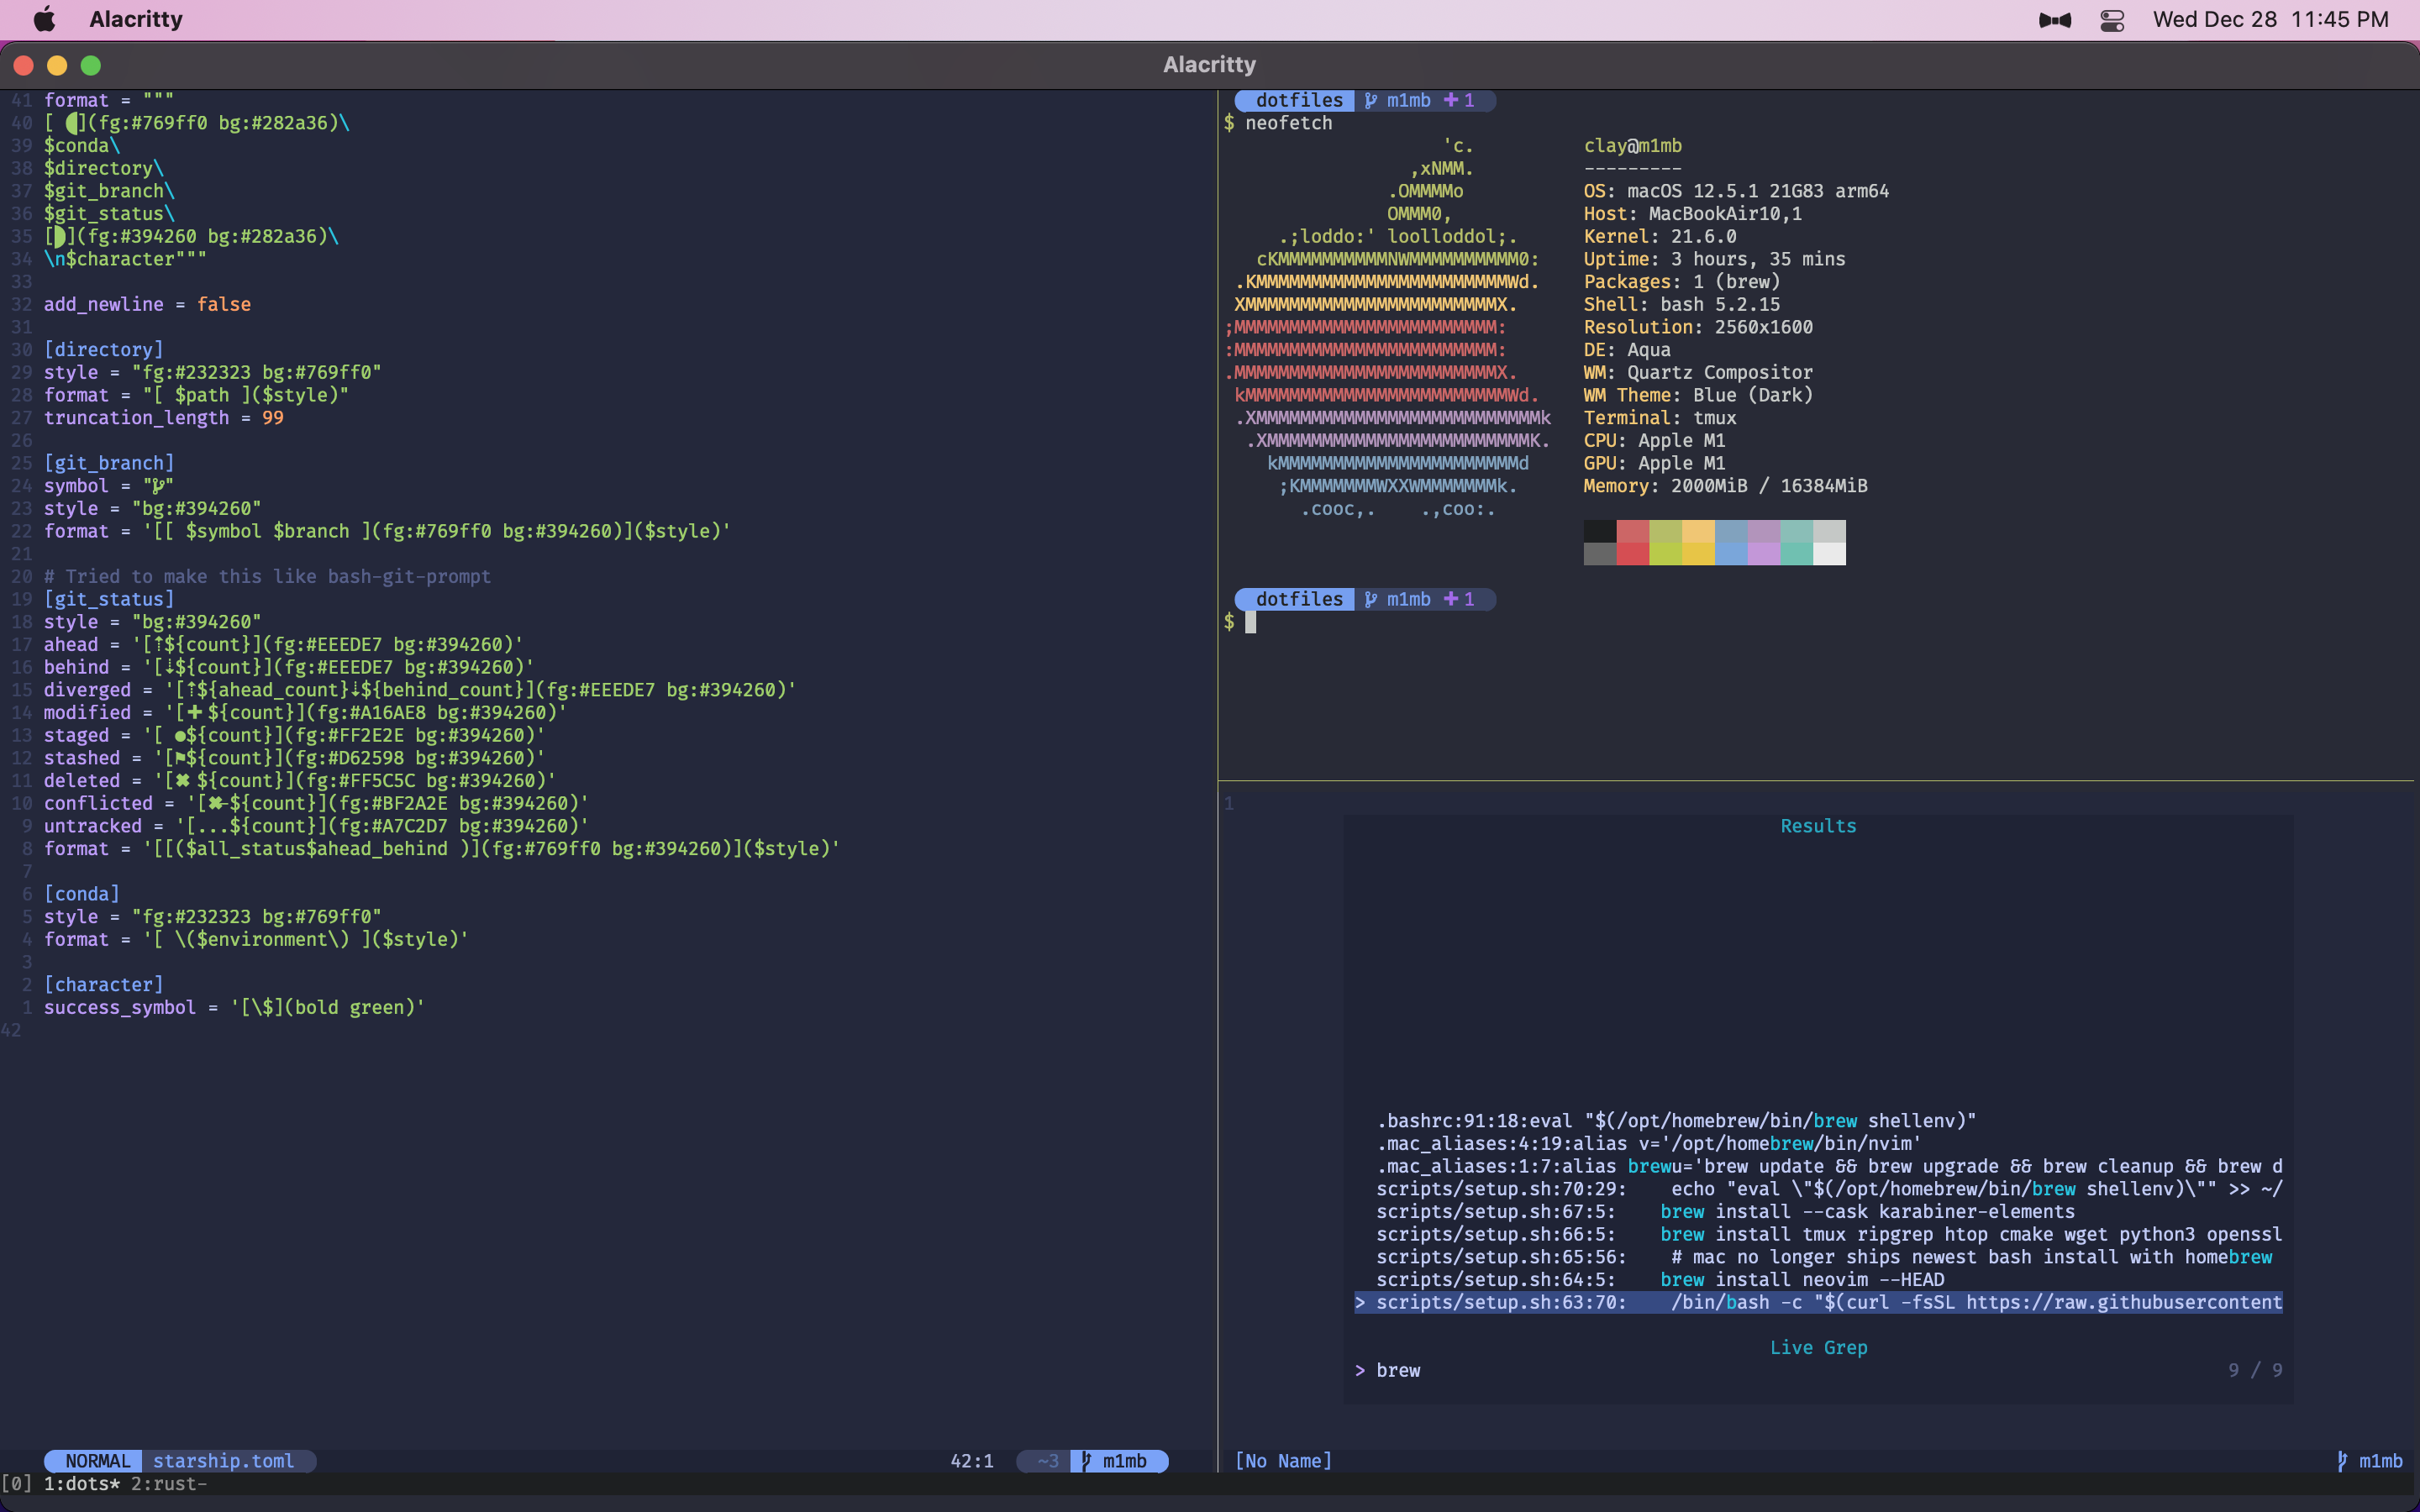
Task: Click the 42:1 cursor position indicator
Action: (972, 1461)
